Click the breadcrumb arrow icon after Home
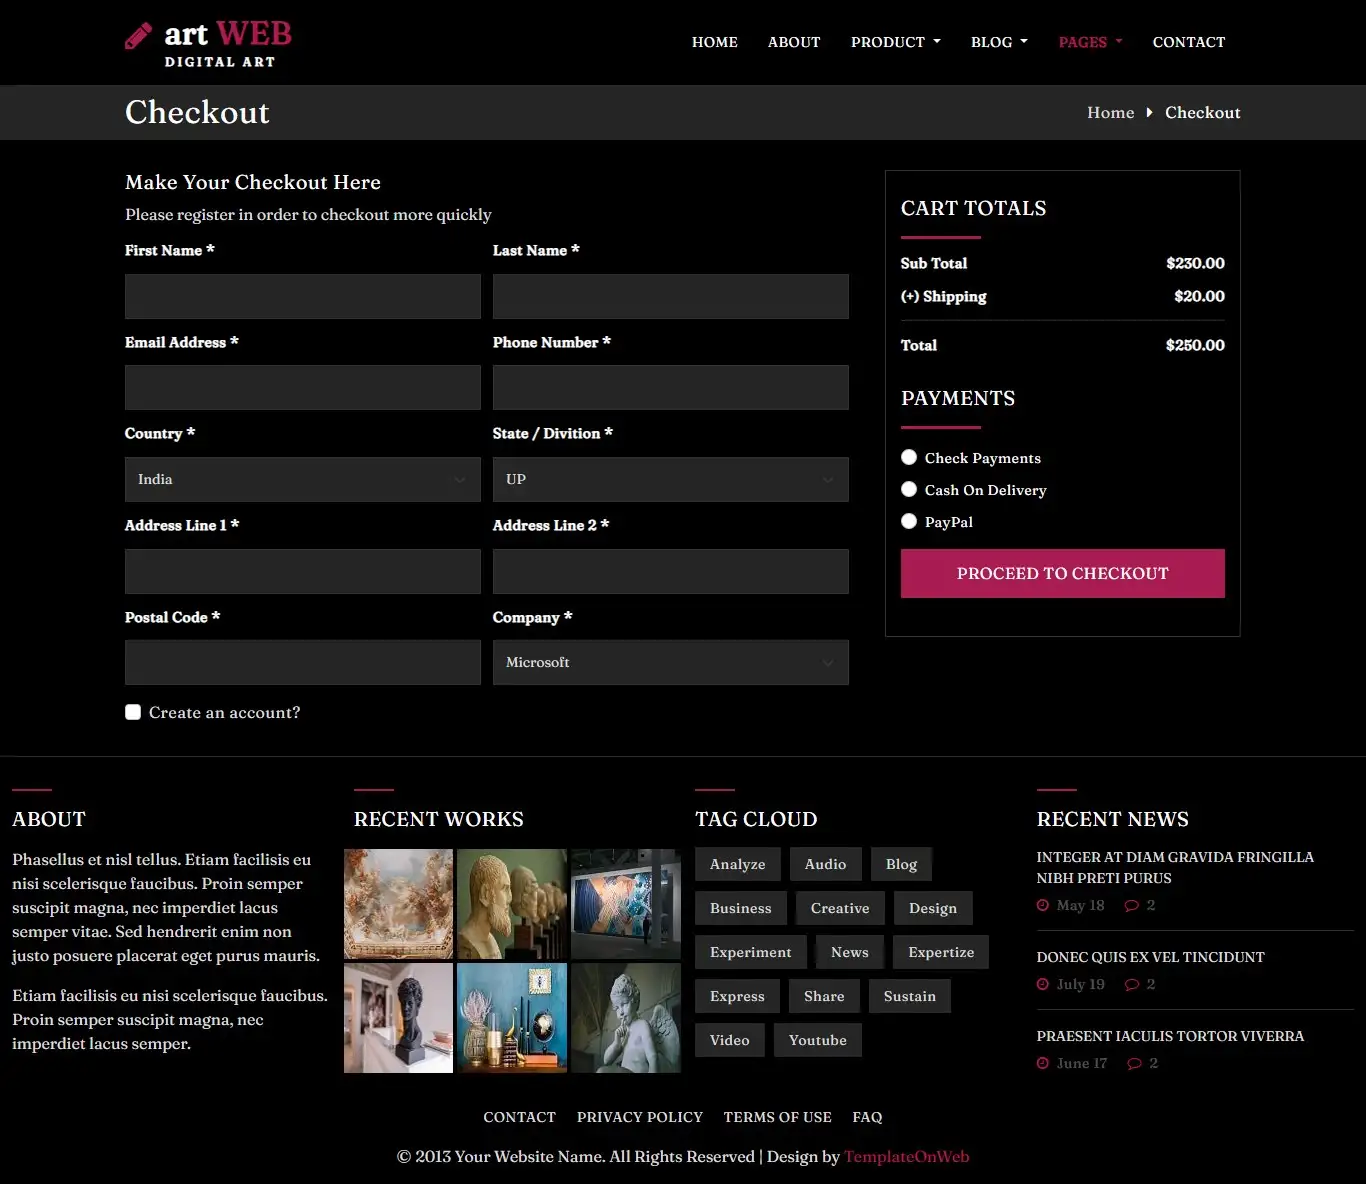The height and width of the screenshot is (1184, 1366). pos(1149,112)
